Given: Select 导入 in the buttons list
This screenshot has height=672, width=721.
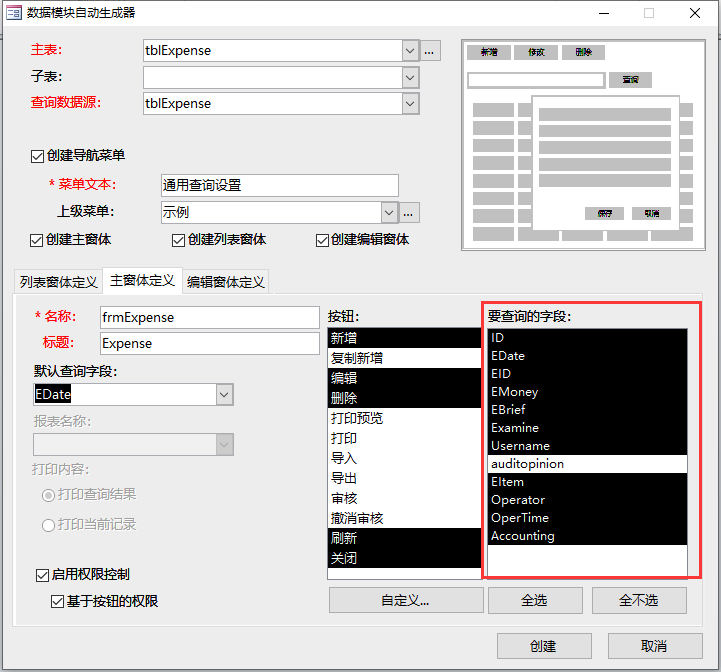Looking at the screenshot, I should pyautogui.click(x=404, y=458).
